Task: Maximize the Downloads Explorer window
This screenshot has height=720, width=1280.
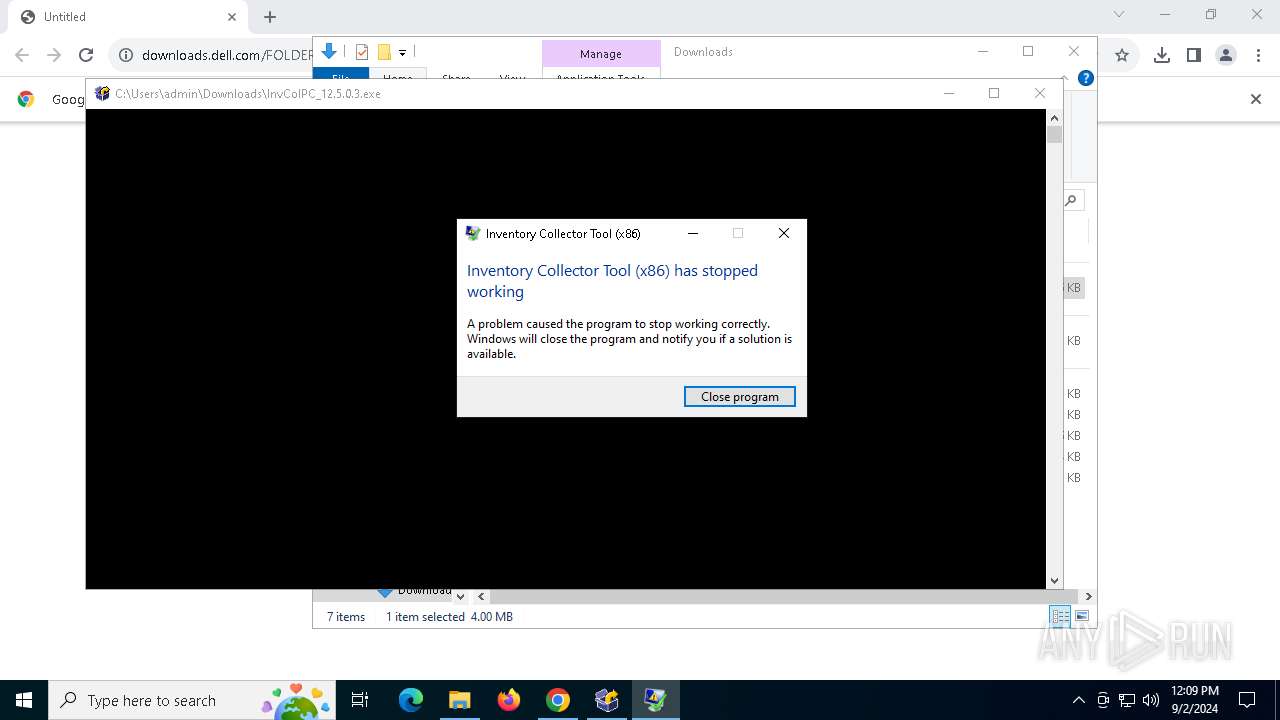Action: pos(1028,51)
